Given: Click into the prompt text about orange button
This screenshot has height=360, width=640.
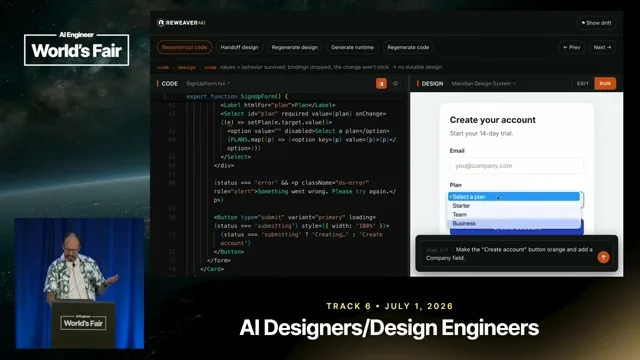Looking at the screenshot, I should point(509,253).
